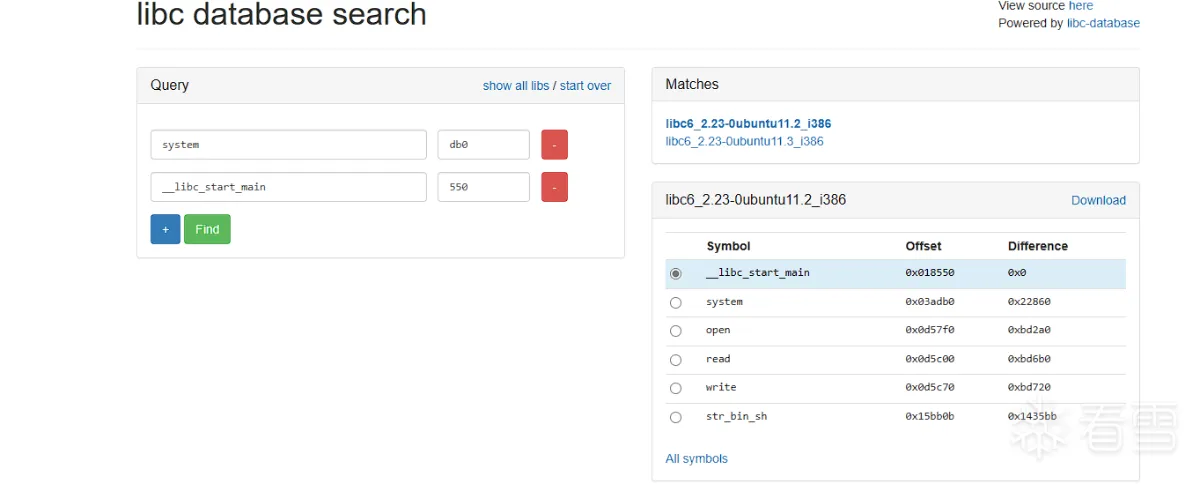Remove the __libc_start_main query row
1200x484 pixels.
click(x=554, y=187)
